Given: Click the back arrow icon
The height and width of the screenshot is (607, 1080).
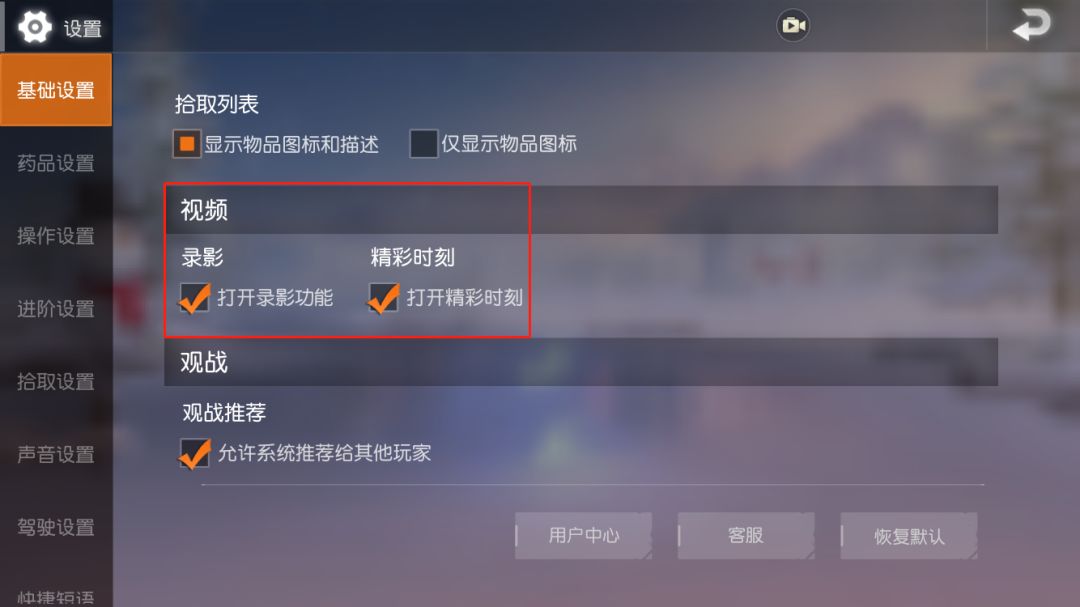Looking at the screenshot, I should point(1031,25).
